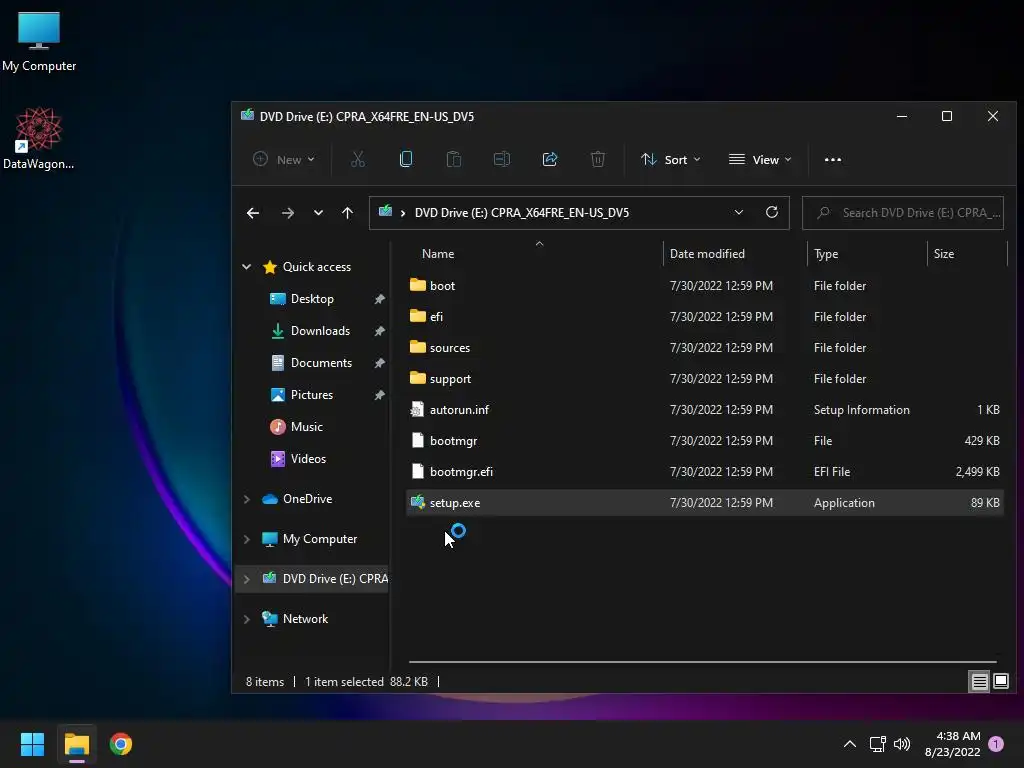Open Videos in navigation pane
The height and width of the screenshot is (768, 1024).
pos(308,458)
